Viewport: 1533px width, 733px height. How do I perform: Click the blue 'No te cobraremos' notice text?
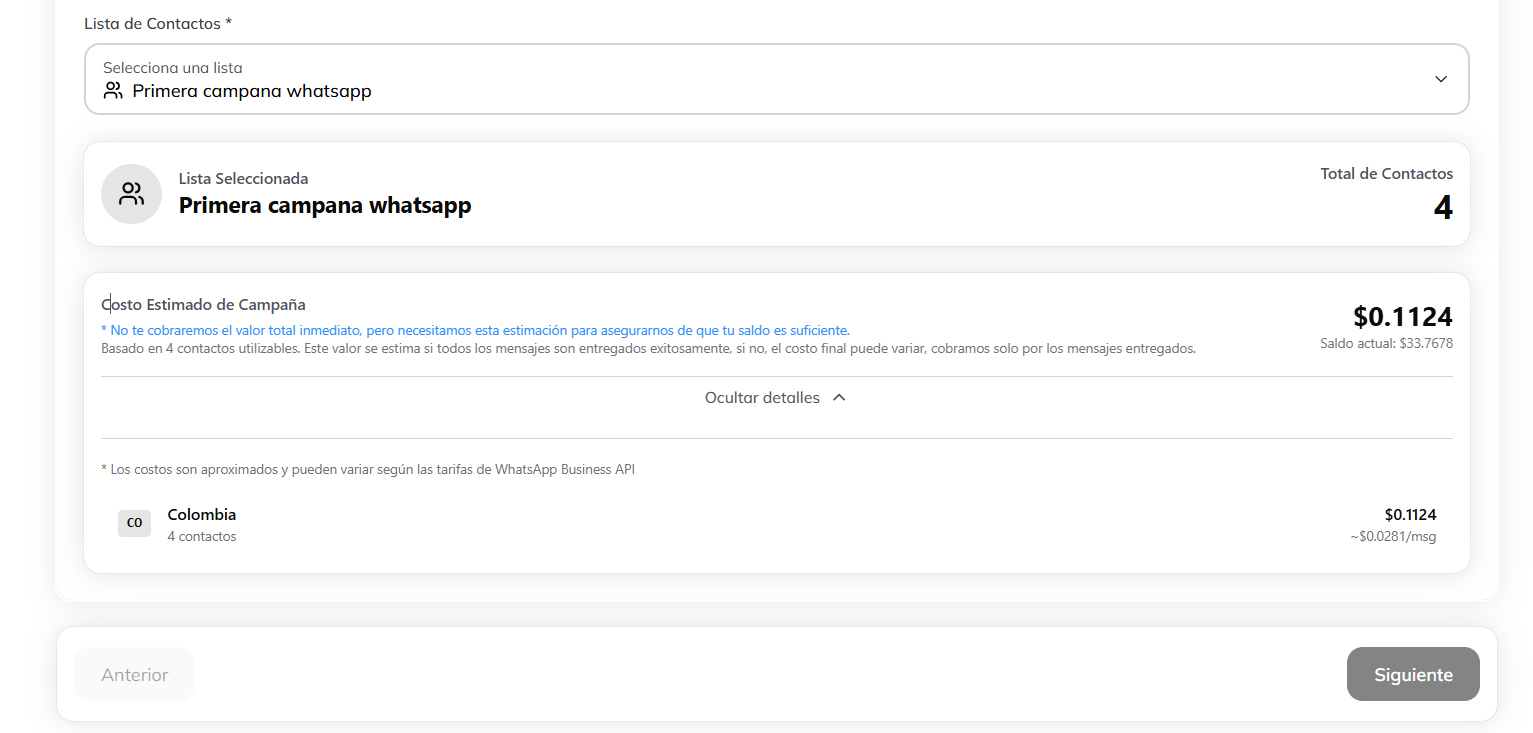click(x=475, y=330)
